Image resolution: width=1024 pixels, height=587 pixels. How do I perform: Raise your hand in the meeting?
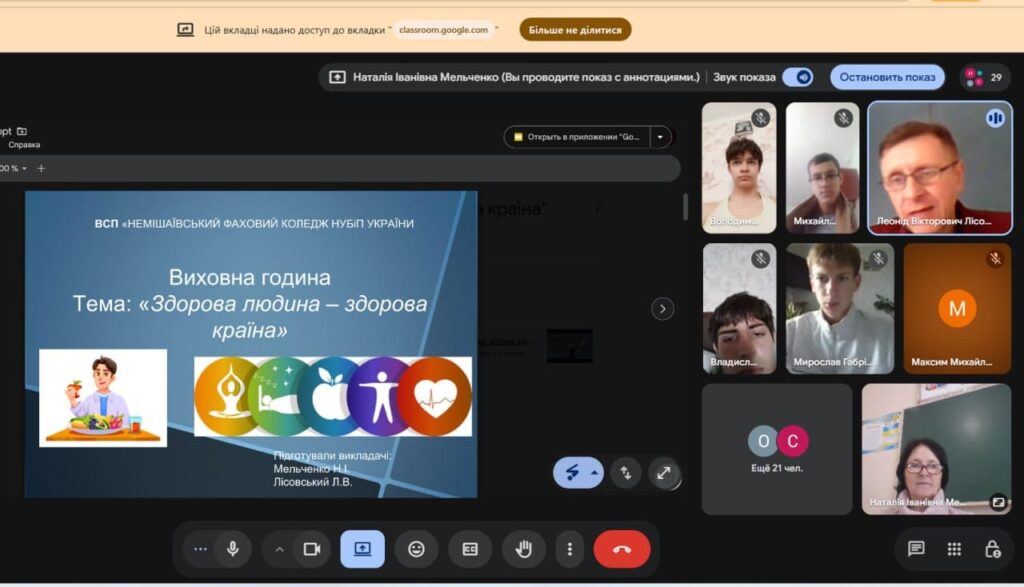tap(524, 549)
